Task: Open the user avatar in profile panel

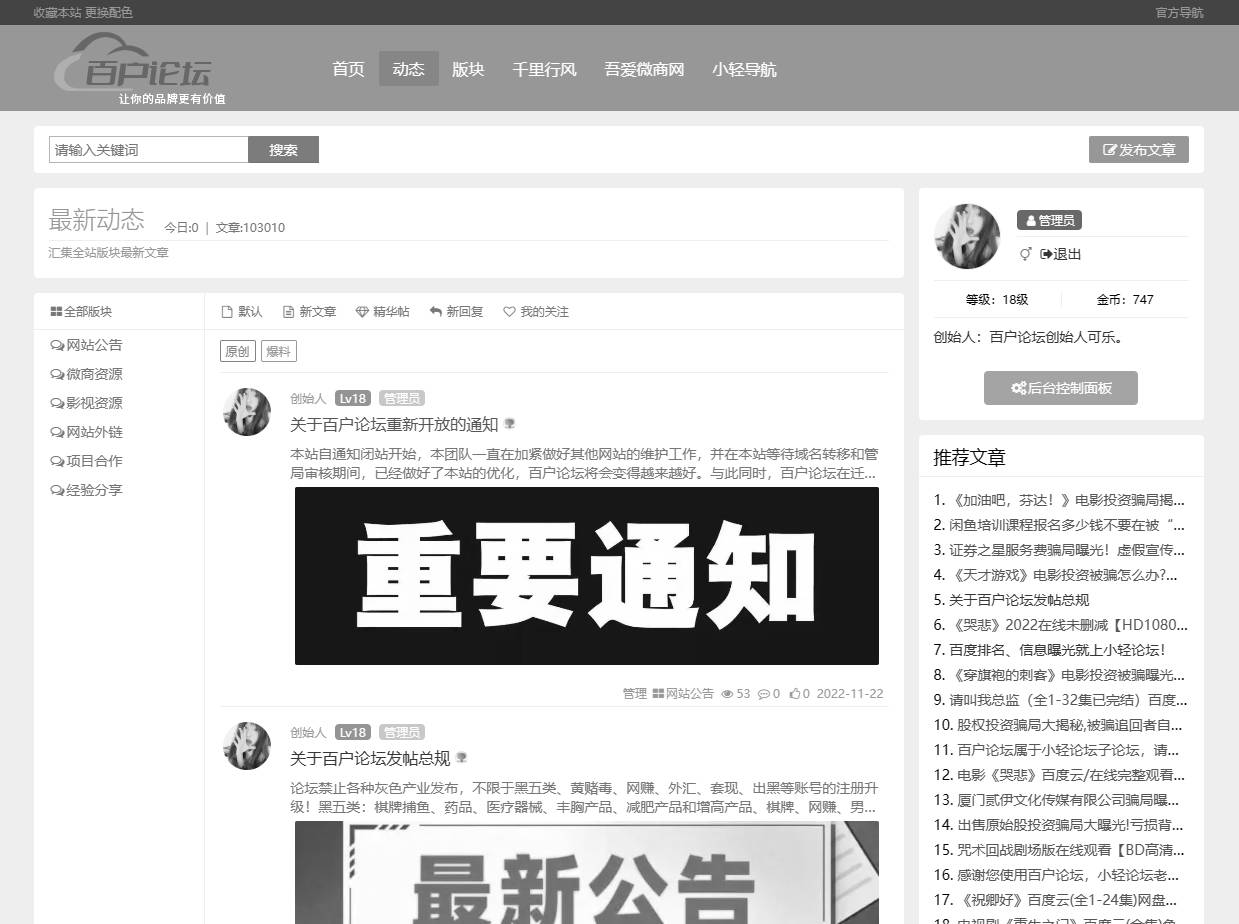Action: pos(967,236)
